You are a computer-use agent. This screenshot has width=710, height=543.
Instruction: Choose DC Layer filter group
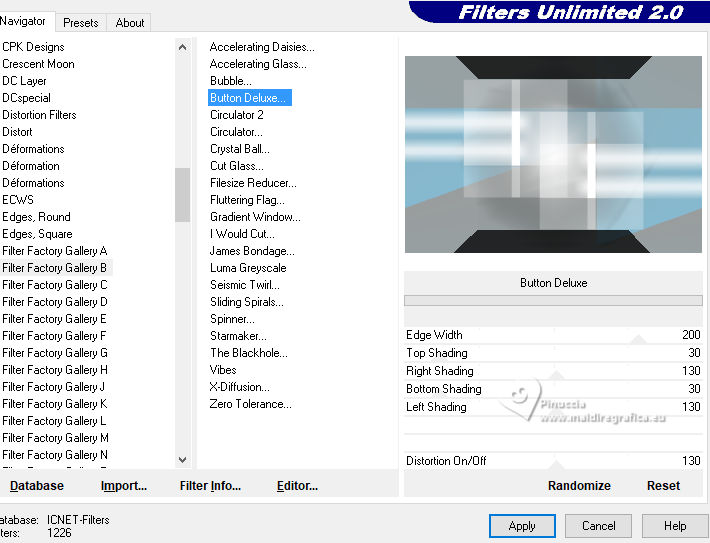point(24,81)
